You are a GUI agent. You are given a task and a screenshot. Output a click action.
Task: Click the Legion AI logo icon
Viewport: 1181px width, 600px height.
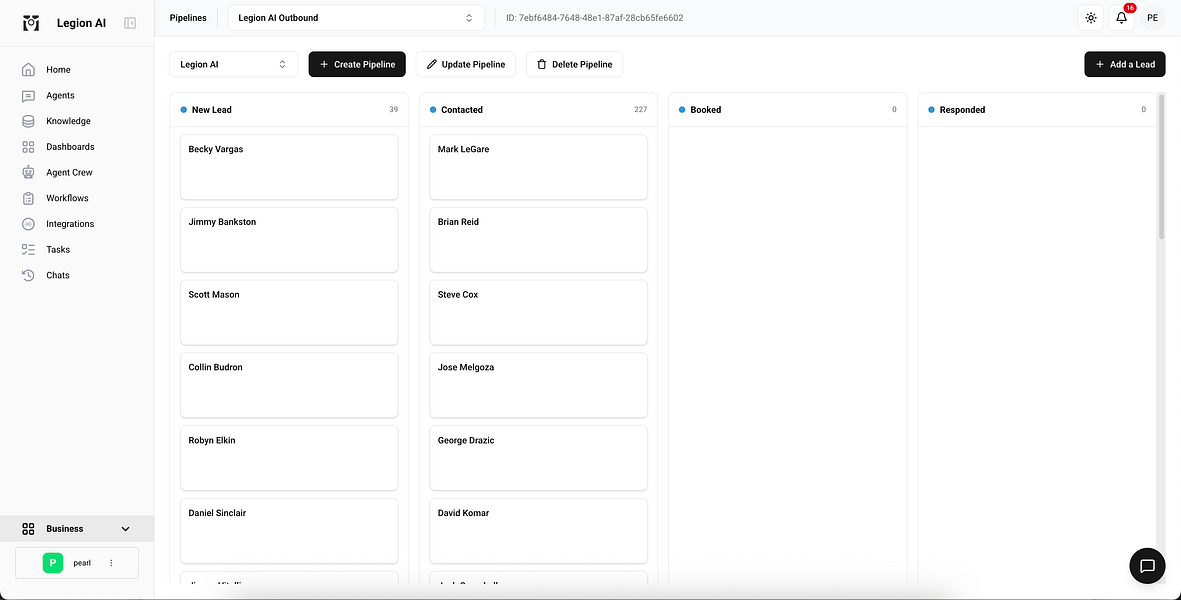[31, 23]
